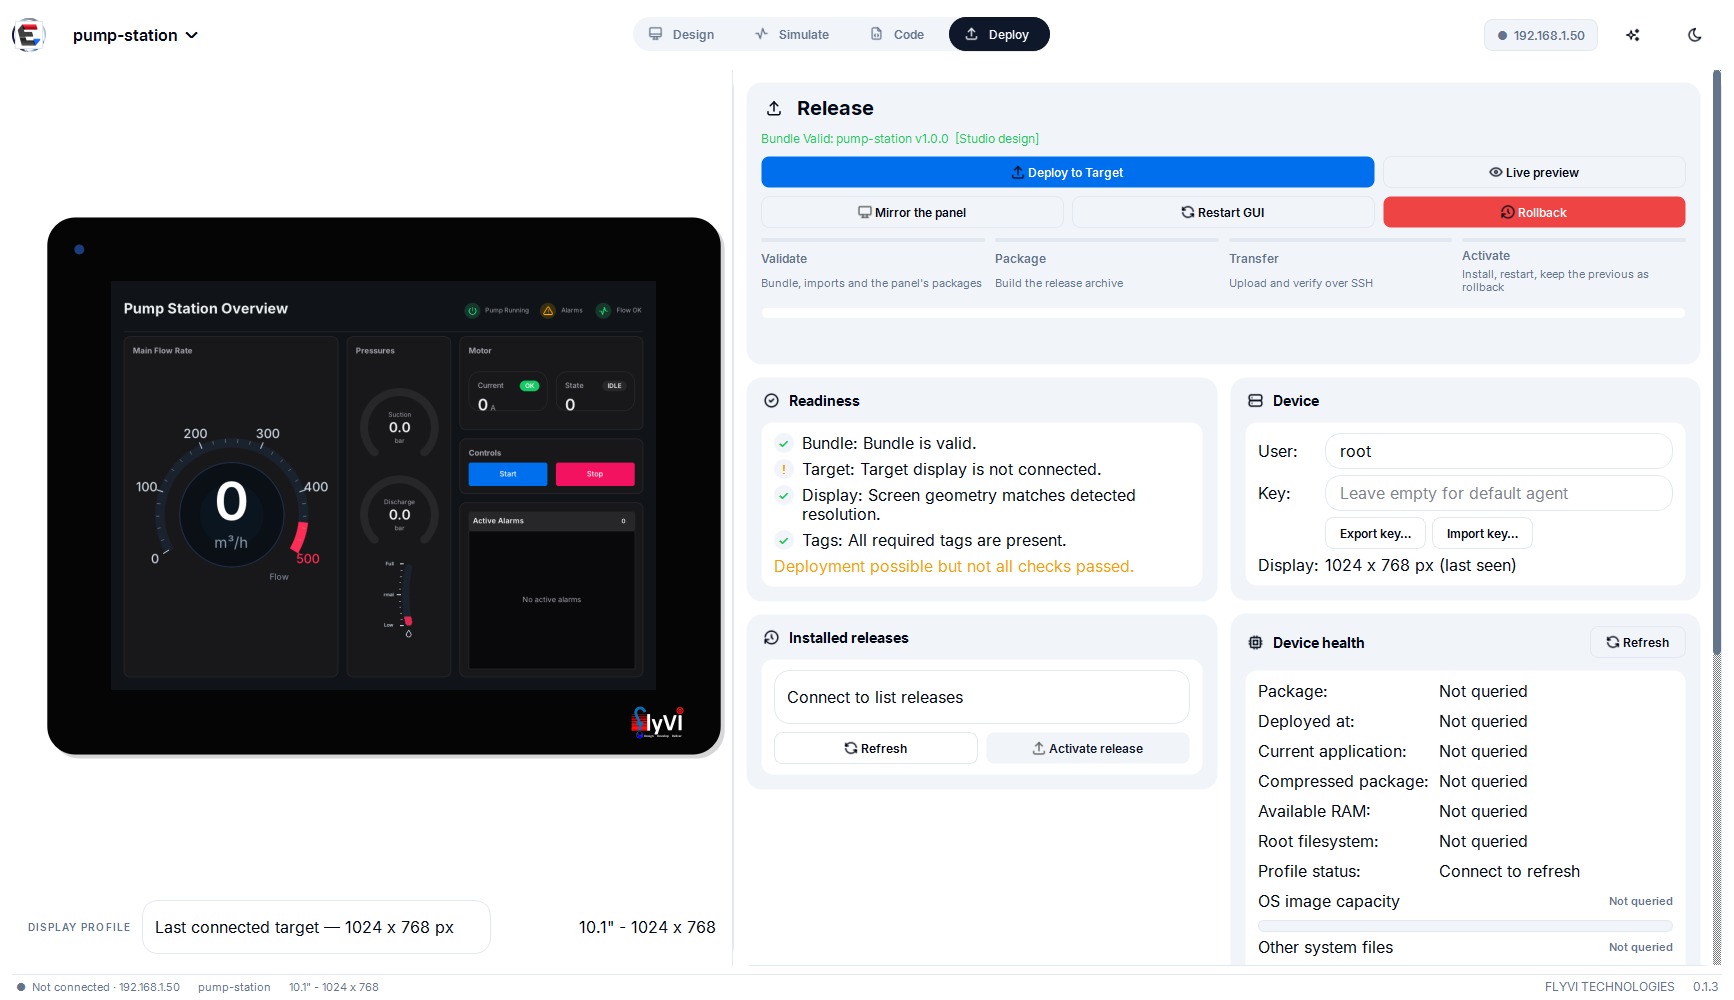Switch to the Design tab

[682, 34]
